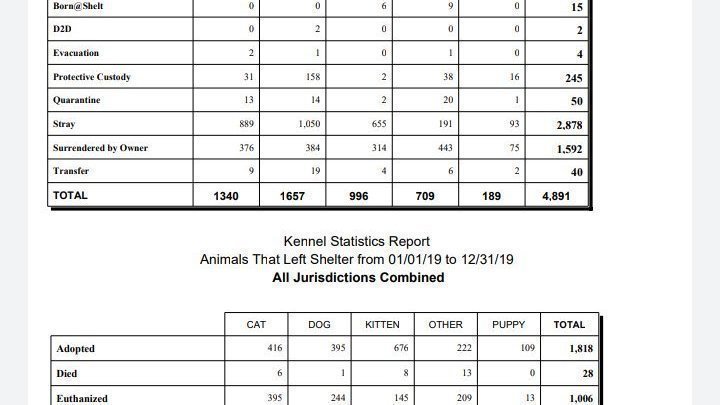Viewport: 720px width, 405px height.
Task: Select the intake grand total 4,891
Action: pyautogui.click(x=556, y=196)
